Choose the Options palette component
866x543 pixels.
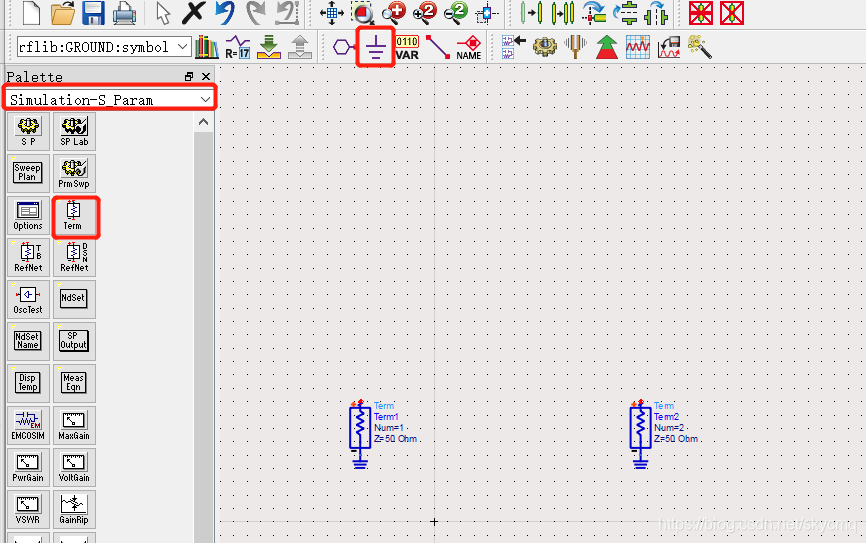click(28, 215)
